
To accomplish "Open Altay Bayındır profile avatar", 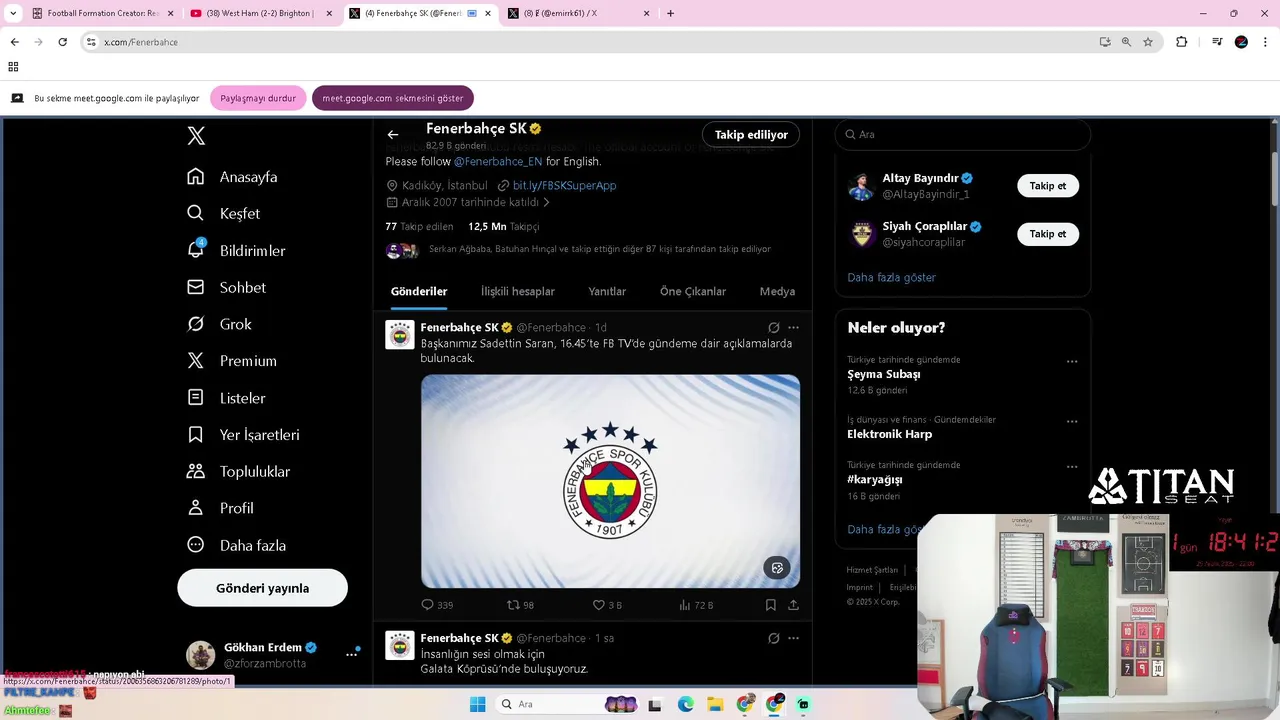I will coord(862,186).
